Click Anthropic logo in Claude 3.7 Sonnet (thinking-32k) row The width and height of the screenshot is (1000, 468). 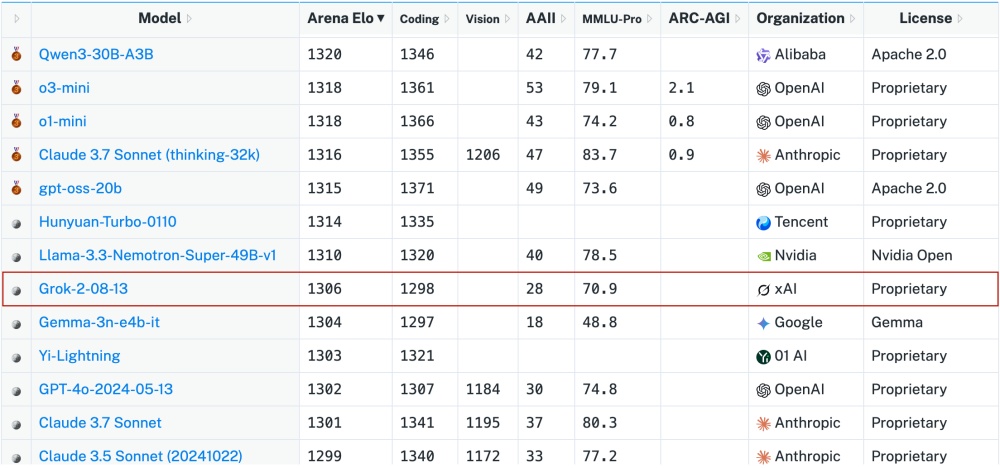pos(764,155)
